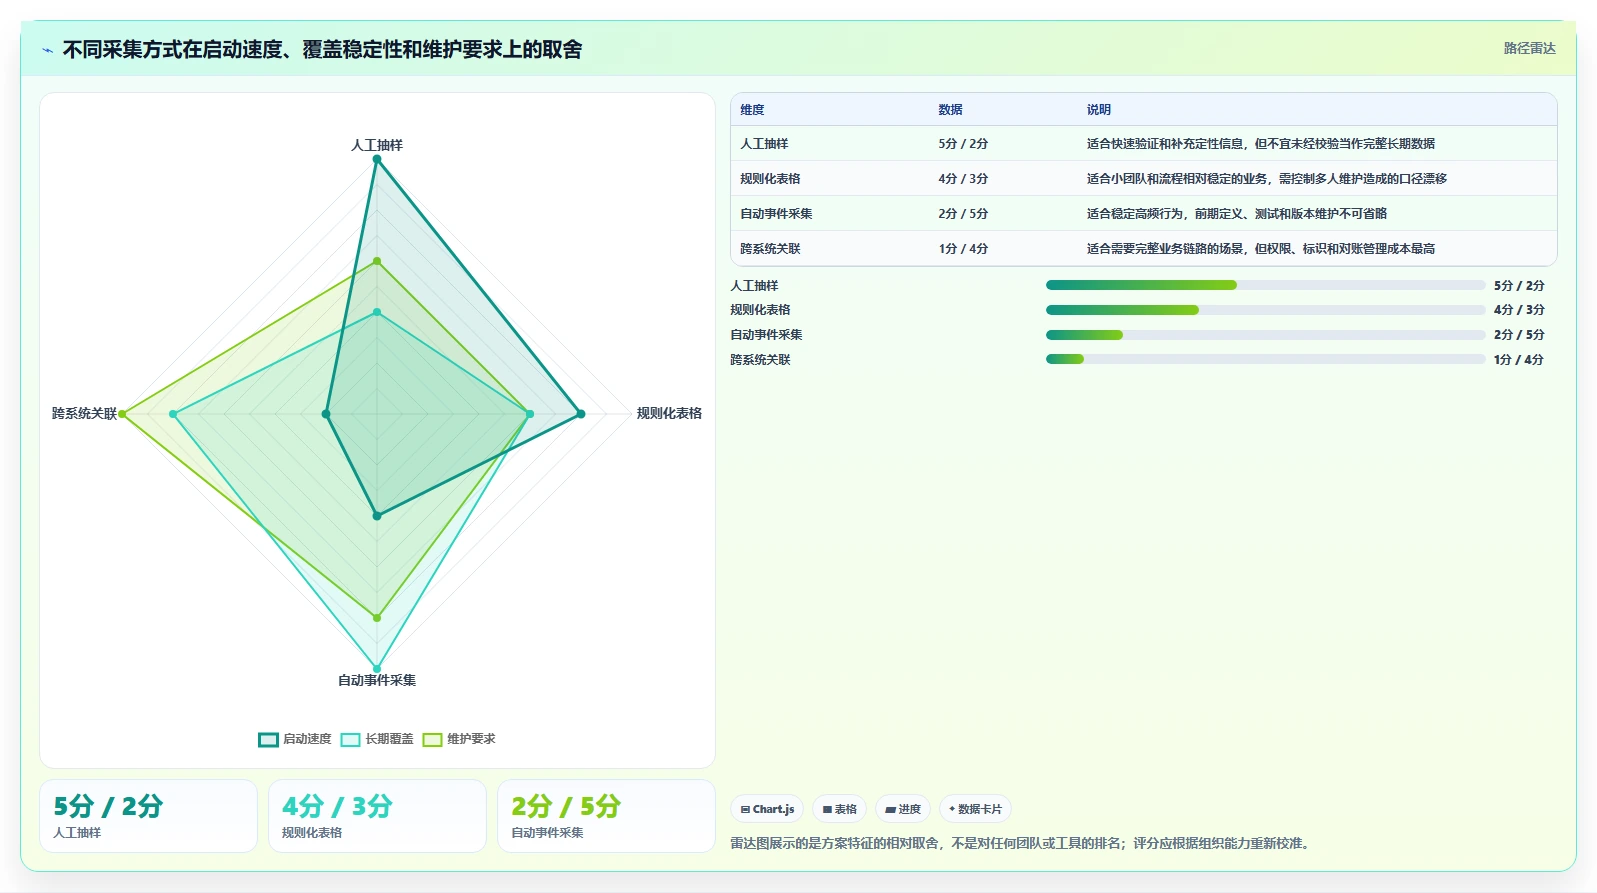Screen dimensions: 1597x893
Task: Click the 维护要求 data point on the 自动事件采集 axis
Action: click(x=377, y=618)
